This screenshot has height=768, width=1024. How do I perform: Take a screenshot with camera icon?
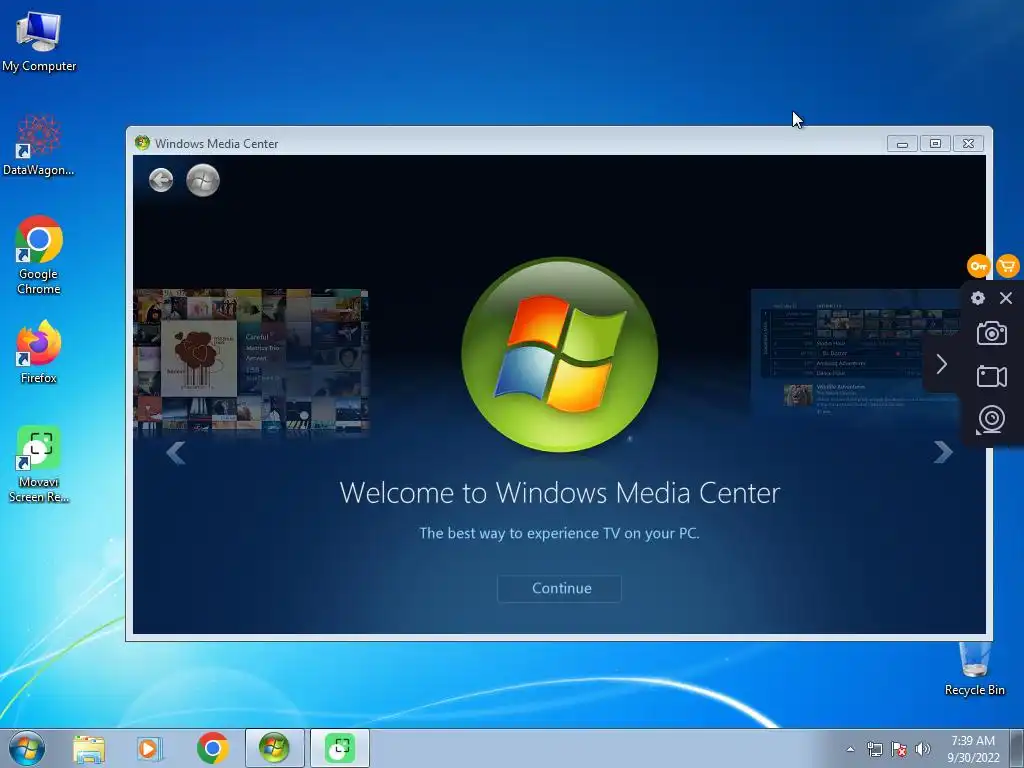[991, 333]
